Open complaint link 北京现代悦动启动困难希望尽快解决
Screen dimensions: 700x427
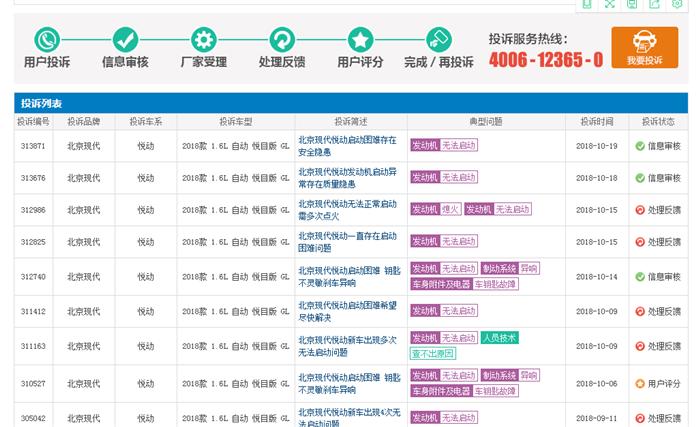[347, 311]
